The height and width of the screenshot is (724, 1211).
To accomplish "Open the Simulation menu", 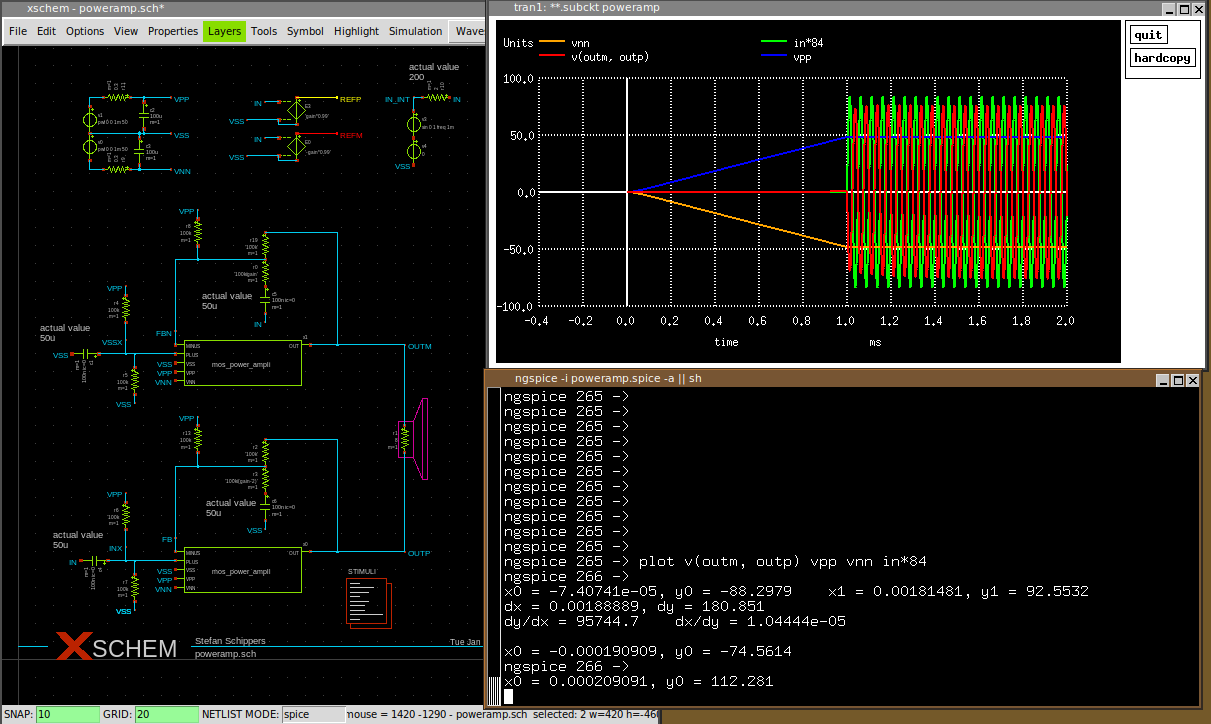I will [415, 31].
